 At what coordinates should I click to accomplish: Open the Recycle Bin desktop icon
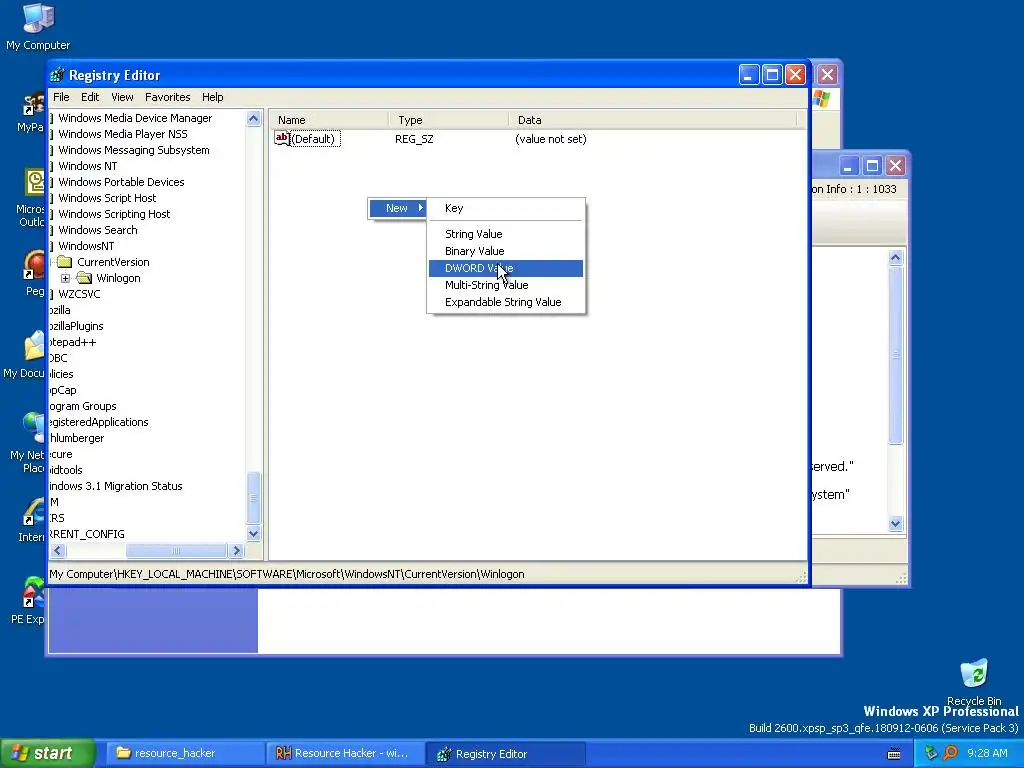click(974, 682)
